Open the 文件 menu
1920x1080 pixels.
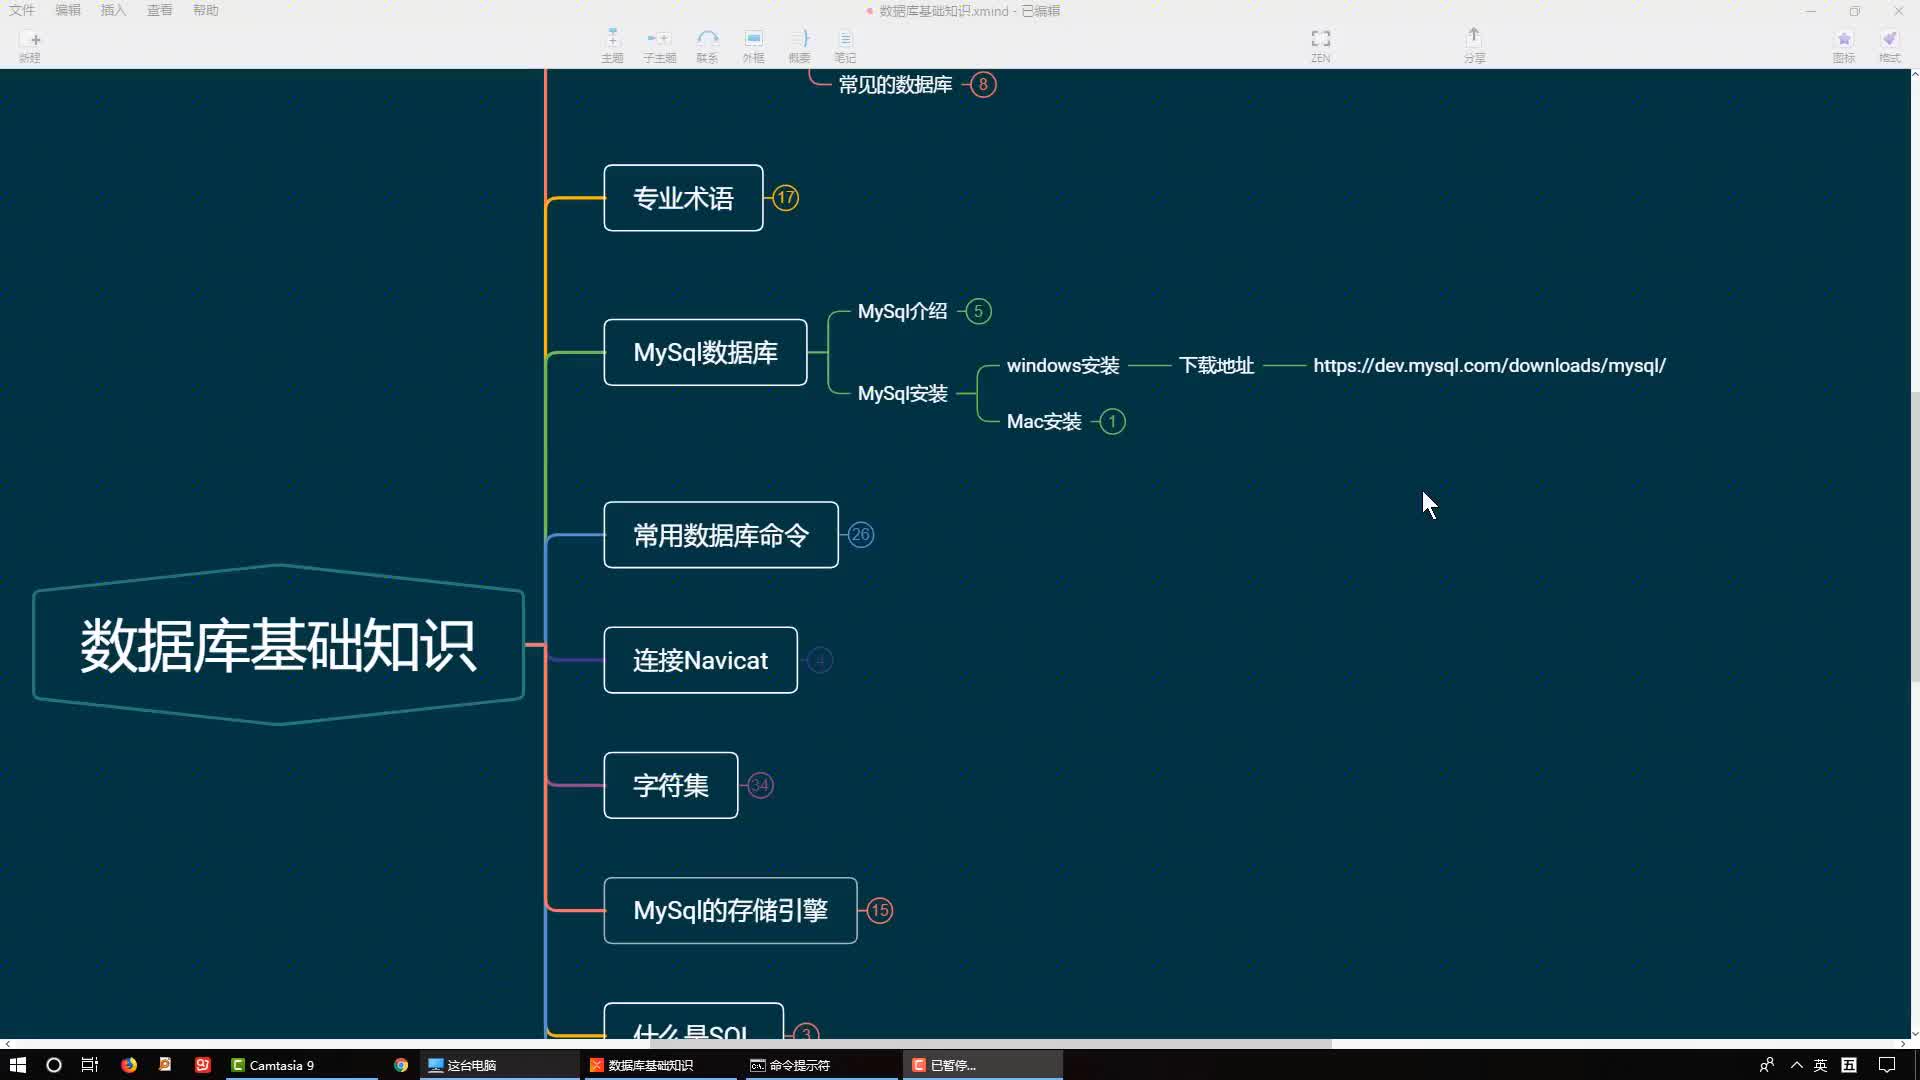[22, 10]
